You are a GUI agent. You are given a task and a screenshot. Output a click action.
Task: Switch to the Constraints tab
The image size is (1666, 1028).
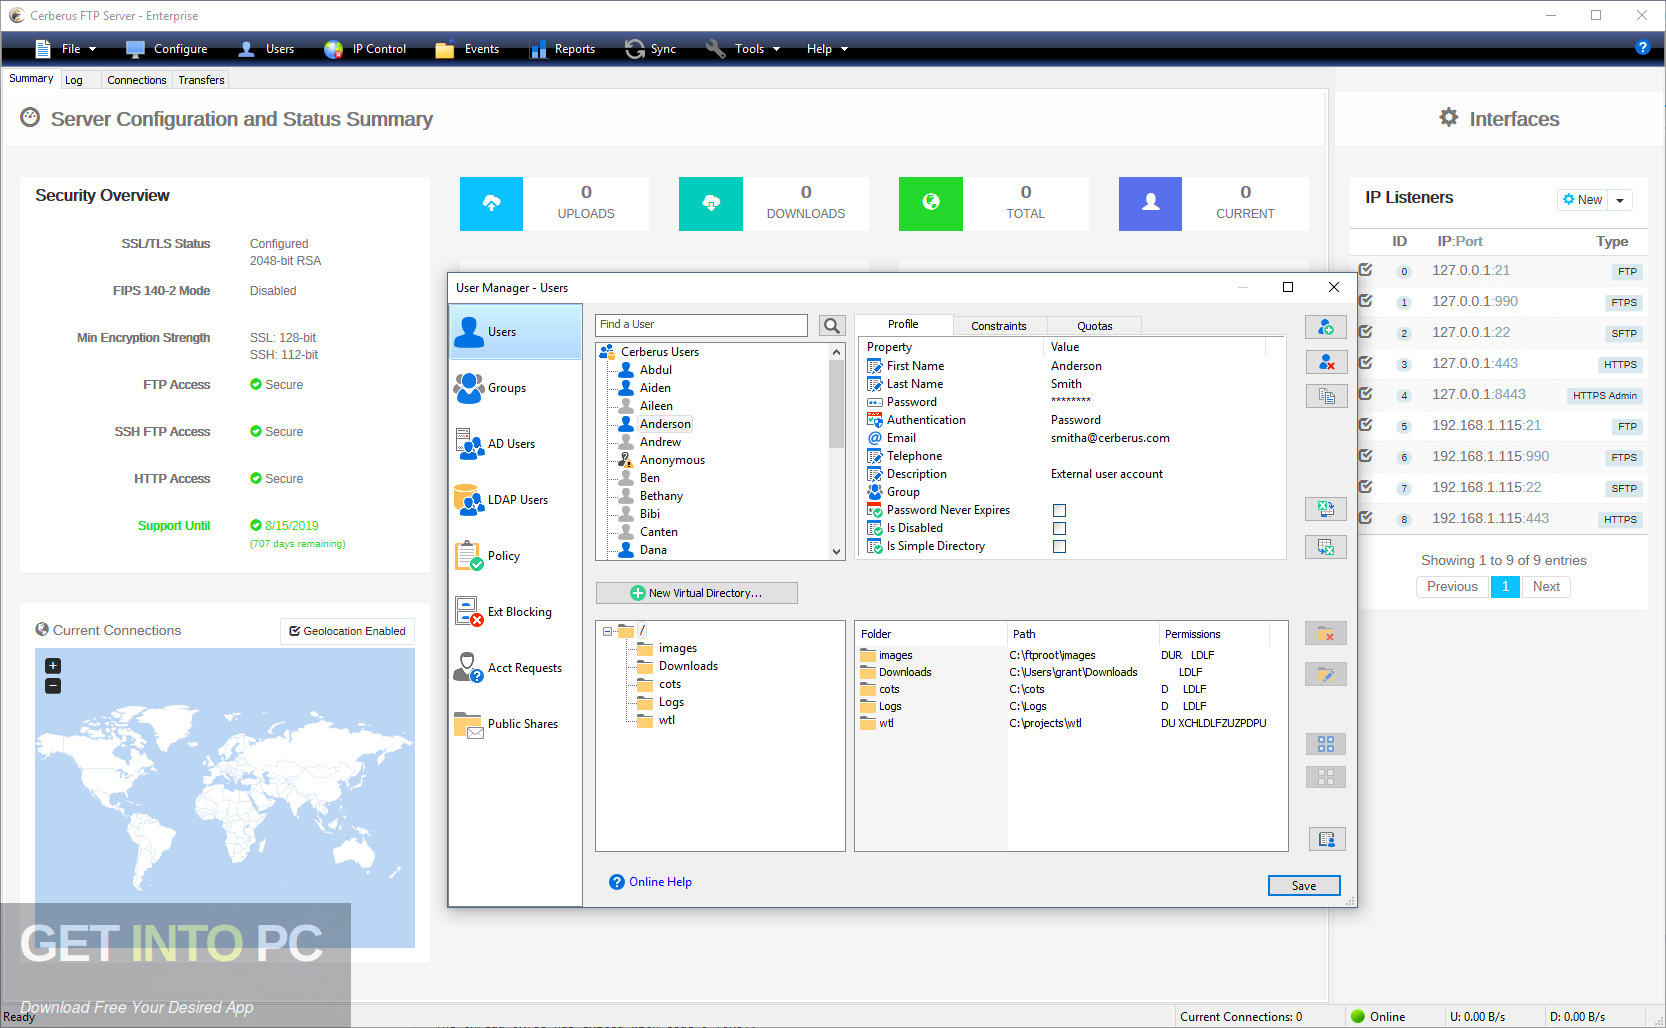tap(999, 326)
